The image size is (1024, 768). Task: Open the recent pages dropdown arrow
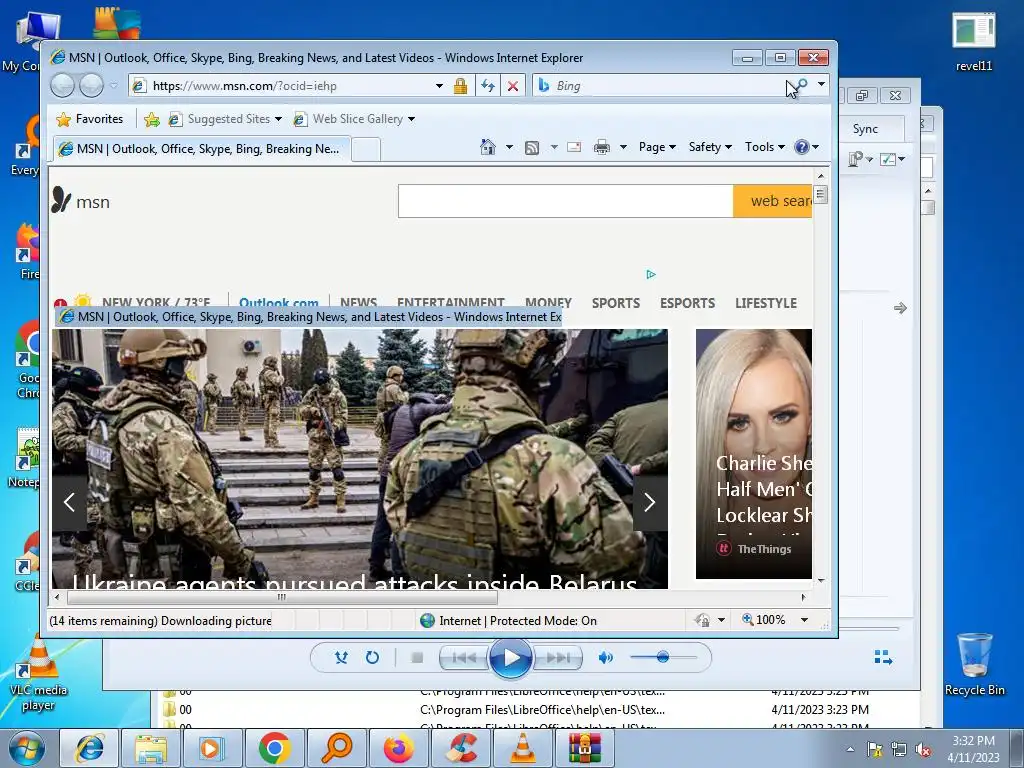pyautogui.click(x=114, y=86)
